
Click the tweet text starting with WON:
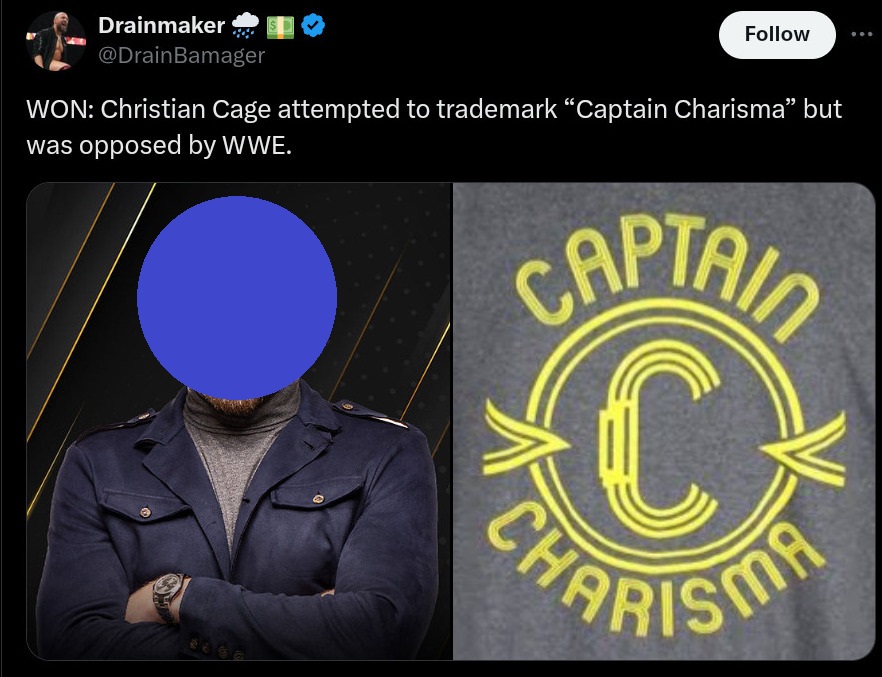(434, 127)
